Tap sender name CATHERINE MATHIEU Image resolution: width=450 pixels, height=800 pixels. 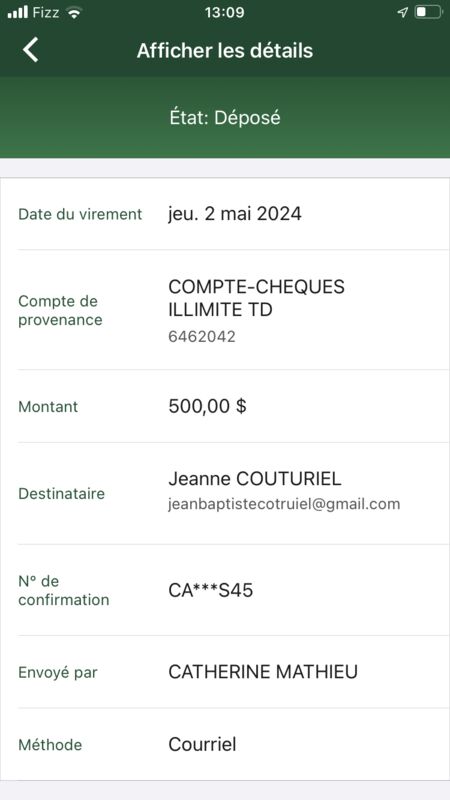[x=263, y=672]
